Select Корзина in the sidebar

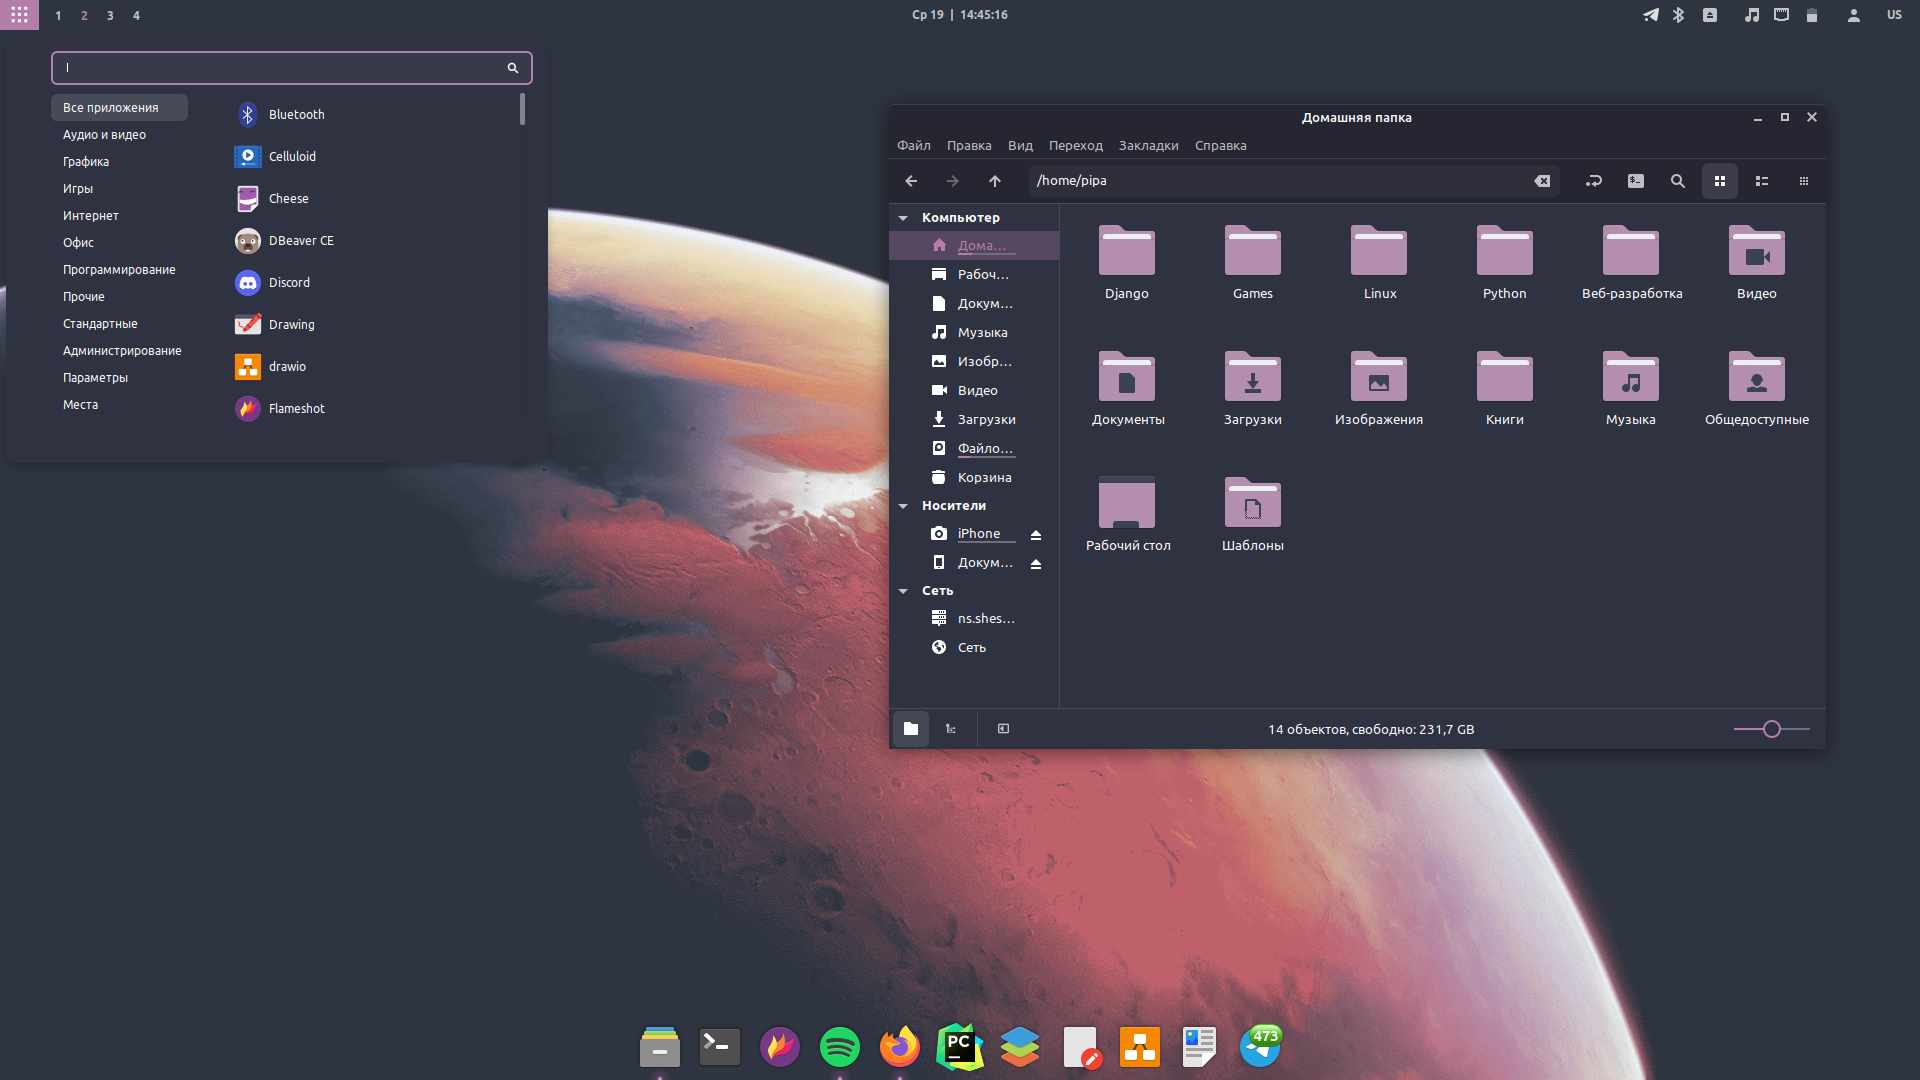tap(974, 478)
